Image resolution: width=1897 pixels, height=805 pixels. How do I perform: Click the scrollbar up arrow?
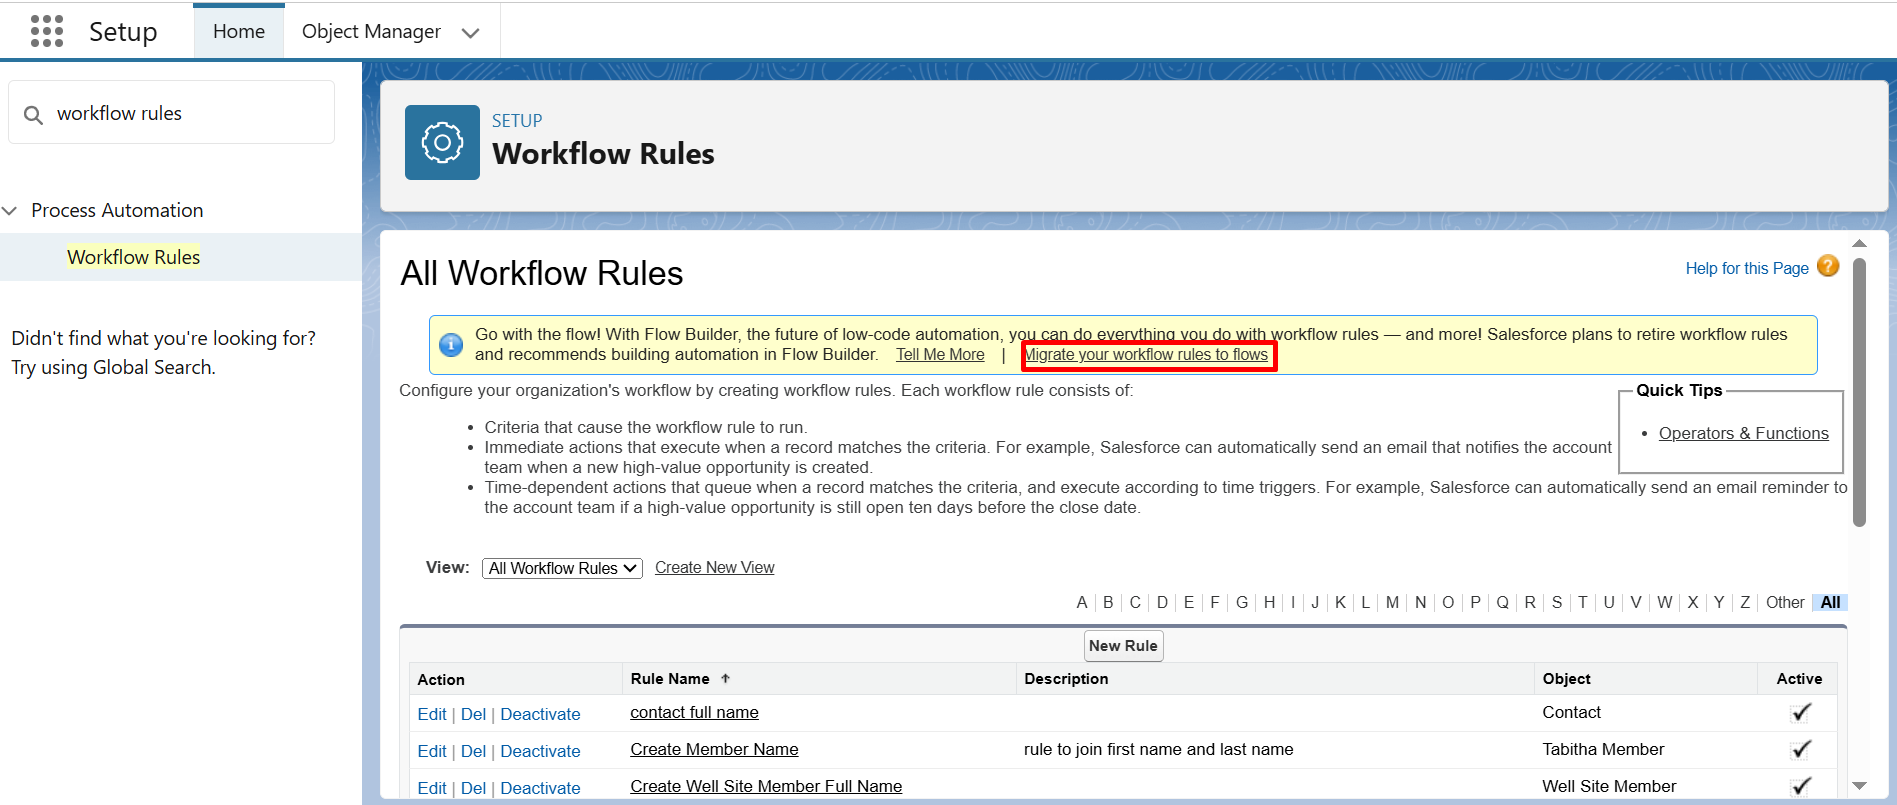point(1859,243)
